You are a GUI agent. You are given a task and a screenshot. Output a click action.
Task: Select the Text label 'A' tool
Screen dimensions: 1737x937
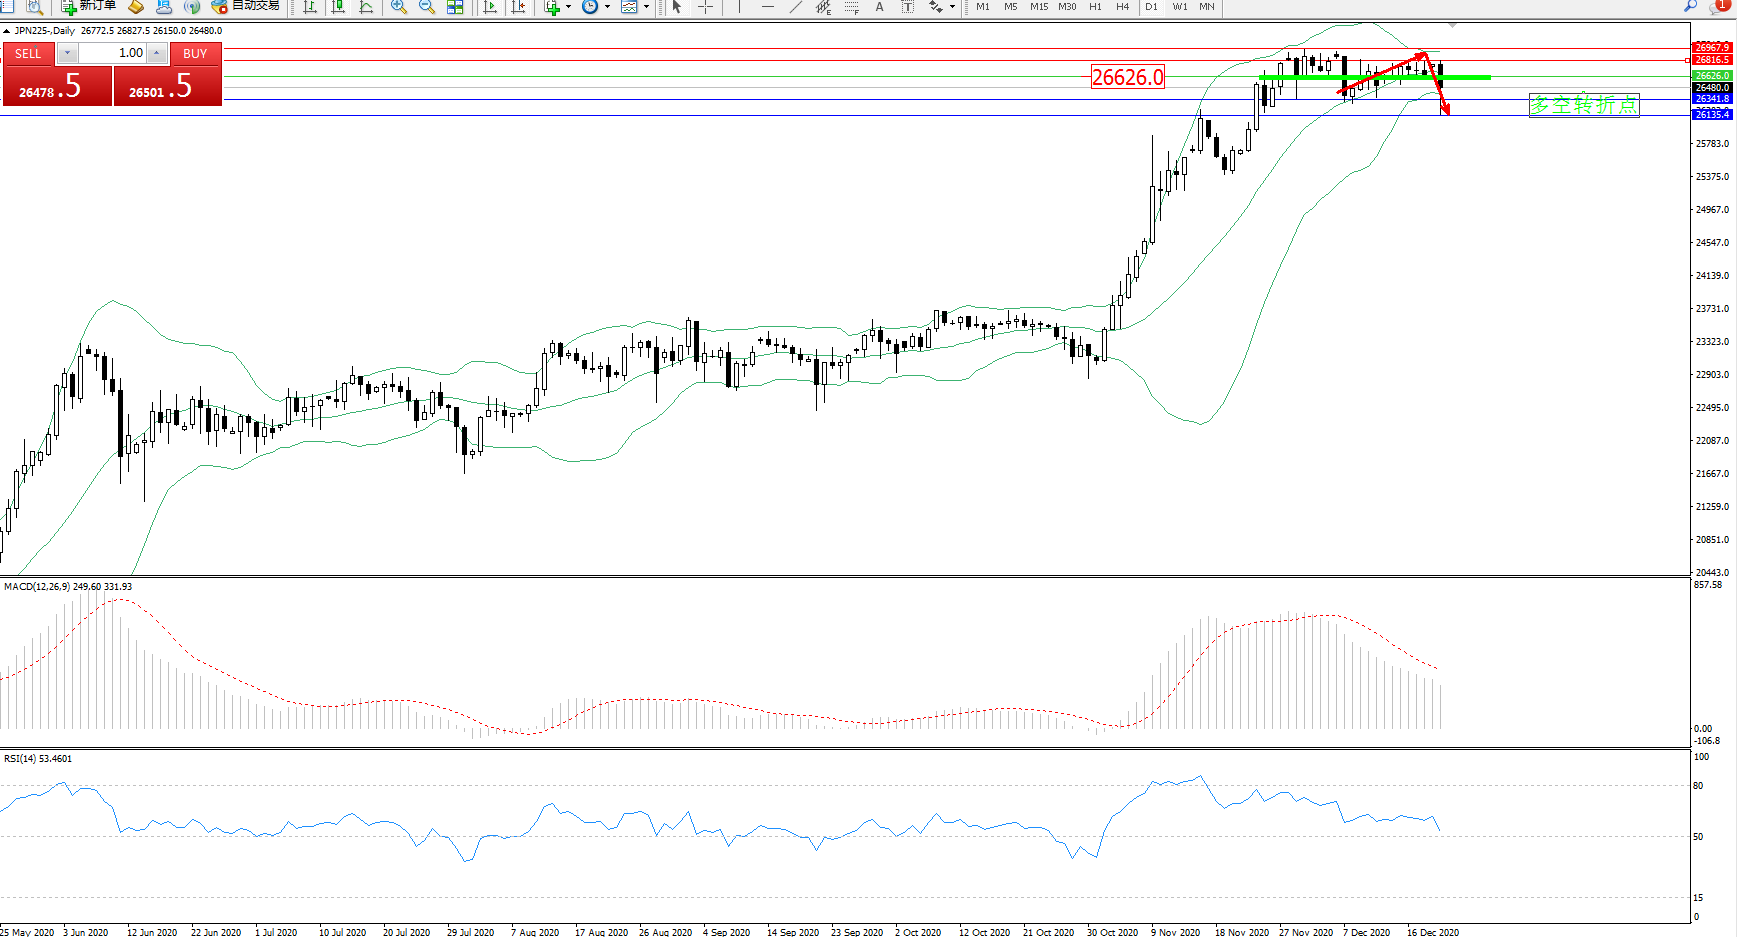(x=879, y=7)
